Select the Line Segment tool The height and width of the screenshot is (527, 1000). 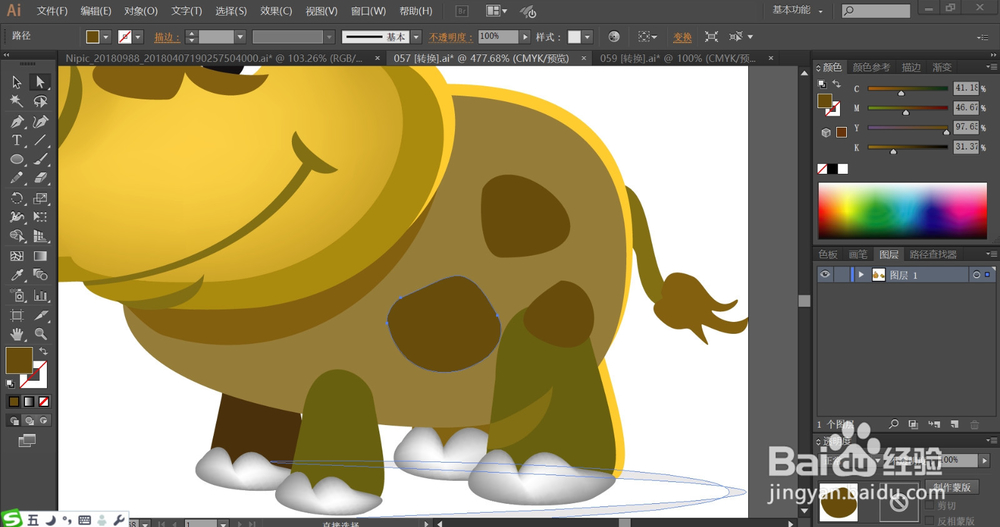click(x=40, y=140)
